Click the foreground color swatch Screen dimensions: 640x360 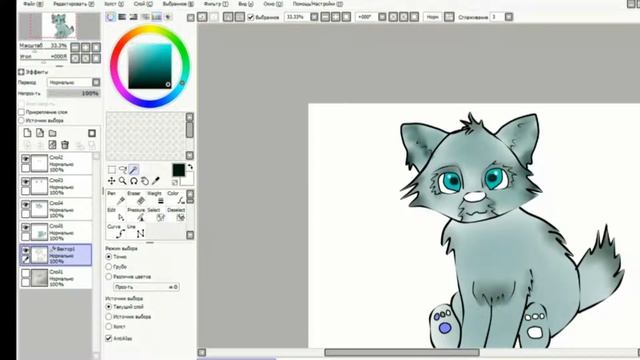178,170
